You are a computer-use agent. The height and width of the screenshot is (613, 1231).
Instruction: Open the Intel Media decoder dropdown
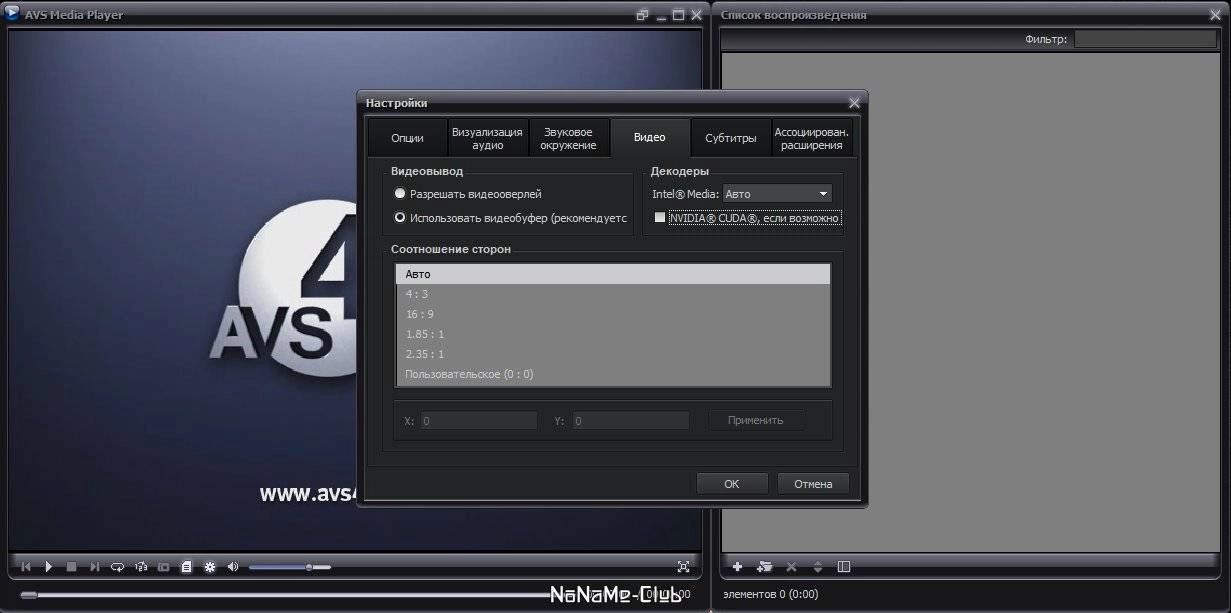coord(777,194)
